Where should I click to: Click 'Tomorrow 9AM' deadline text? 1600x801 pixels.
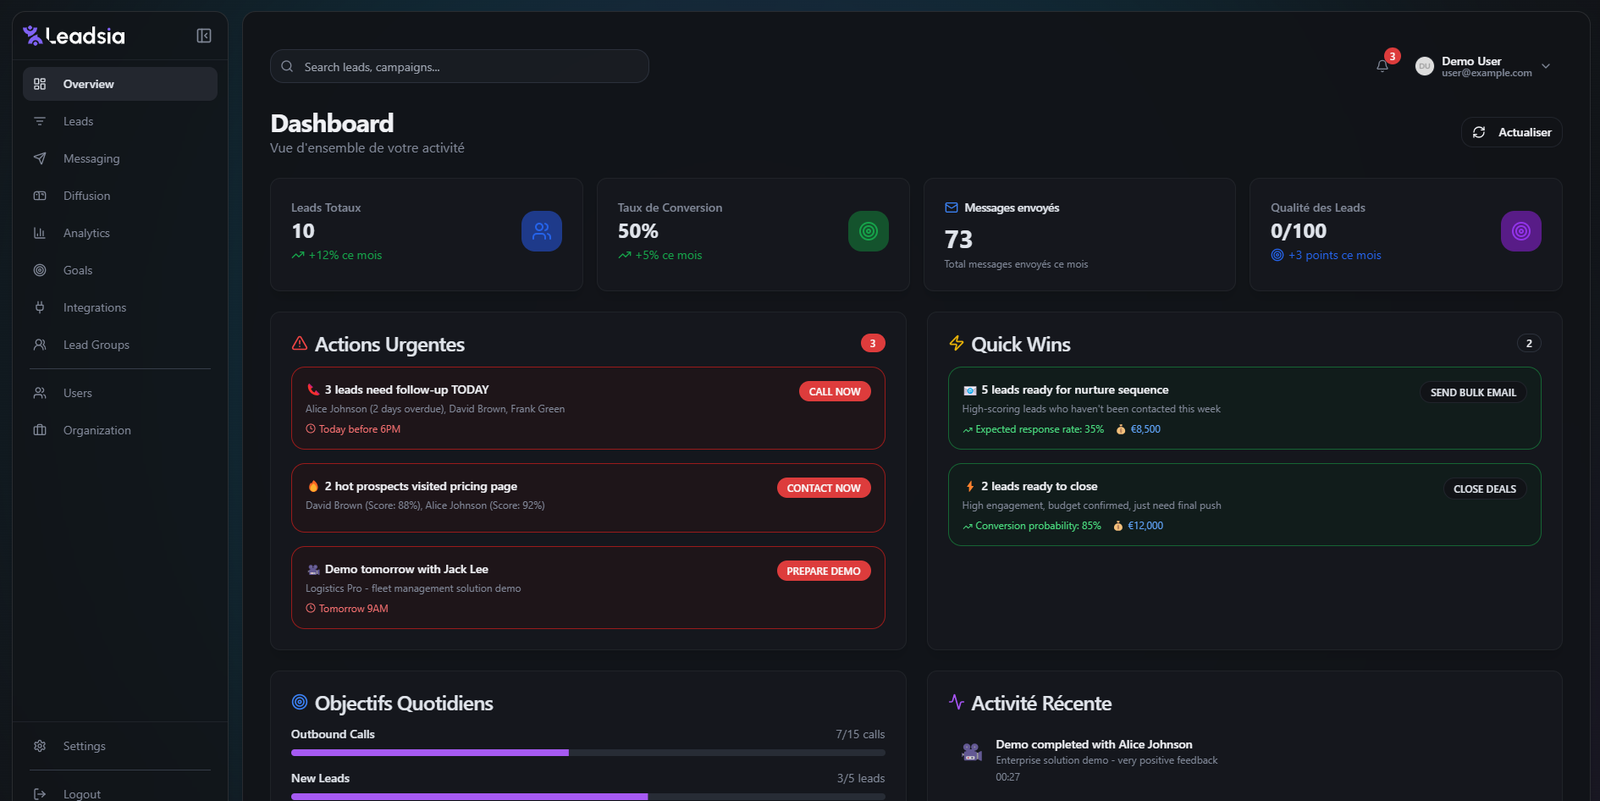click(354, 608)
